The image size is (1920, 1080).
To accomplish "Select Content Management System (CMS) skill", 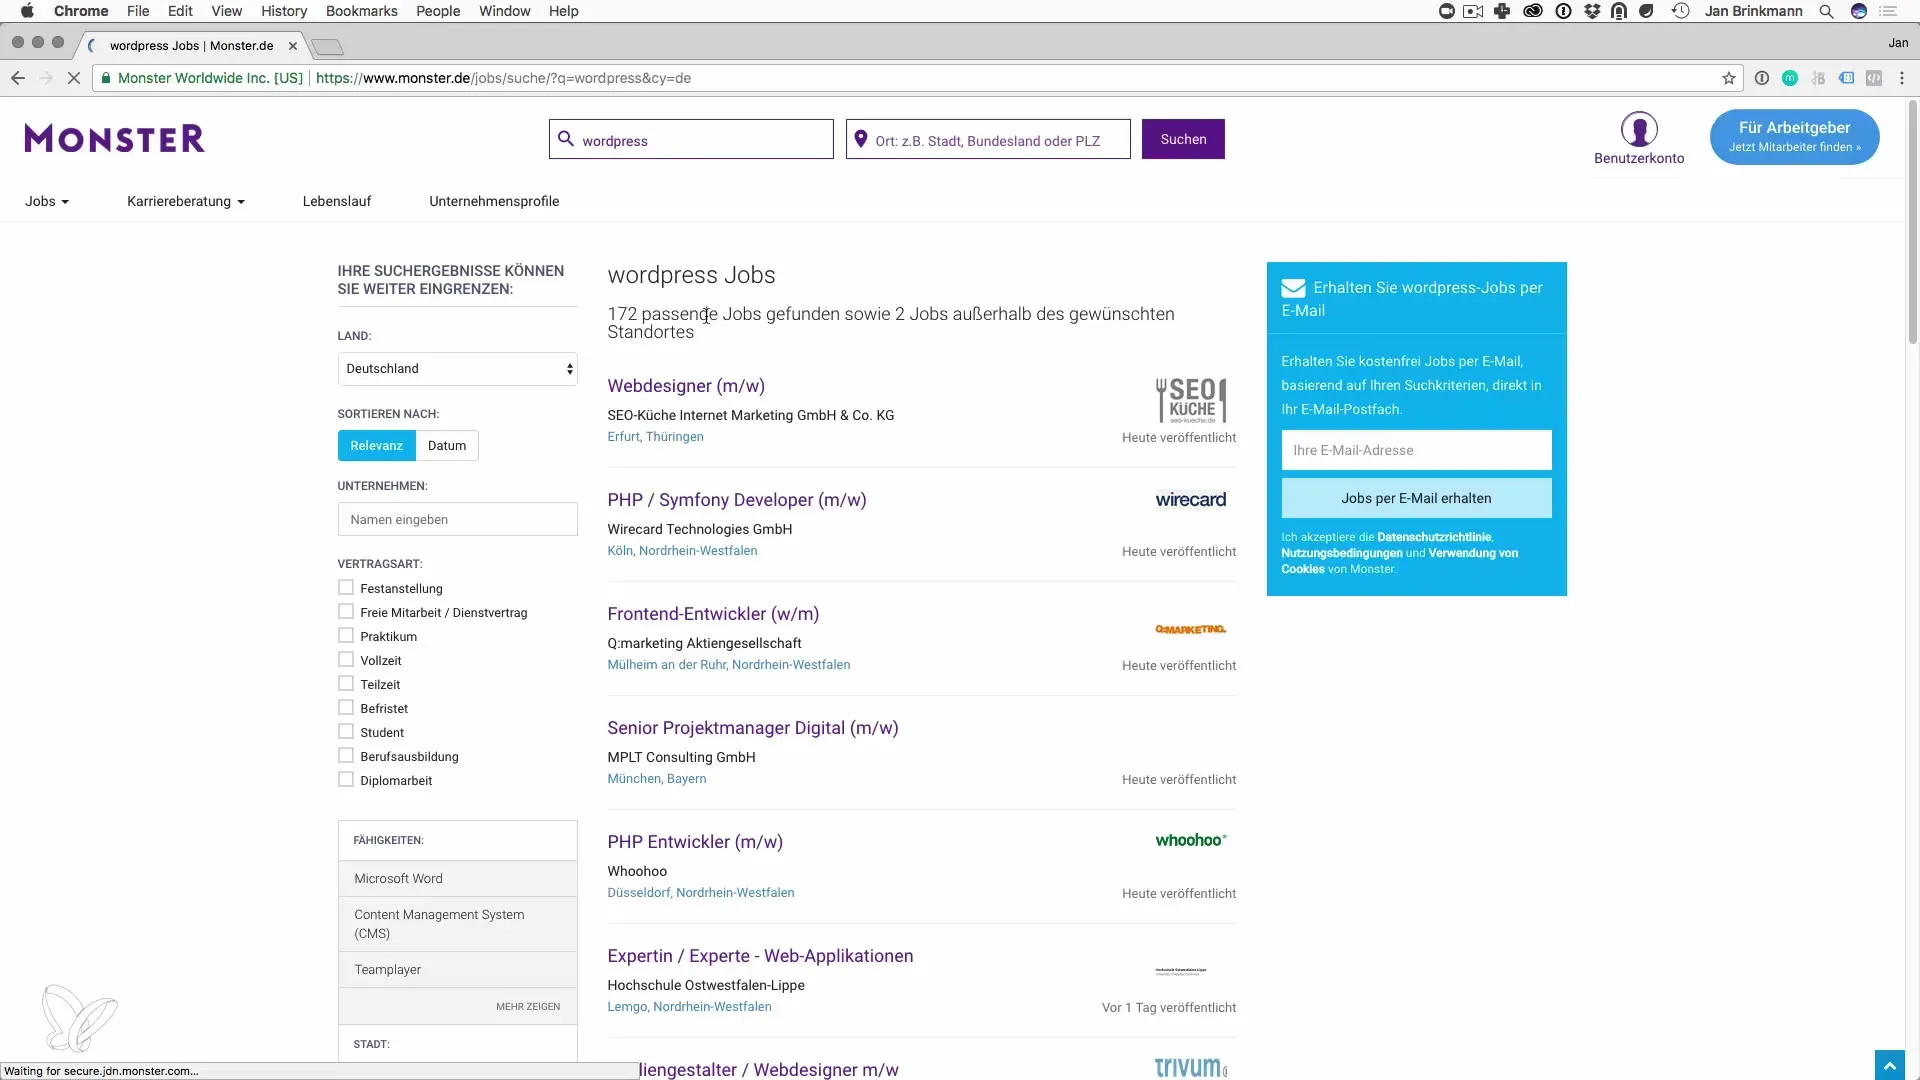I will pyautogui.click(x=458, y=924).
